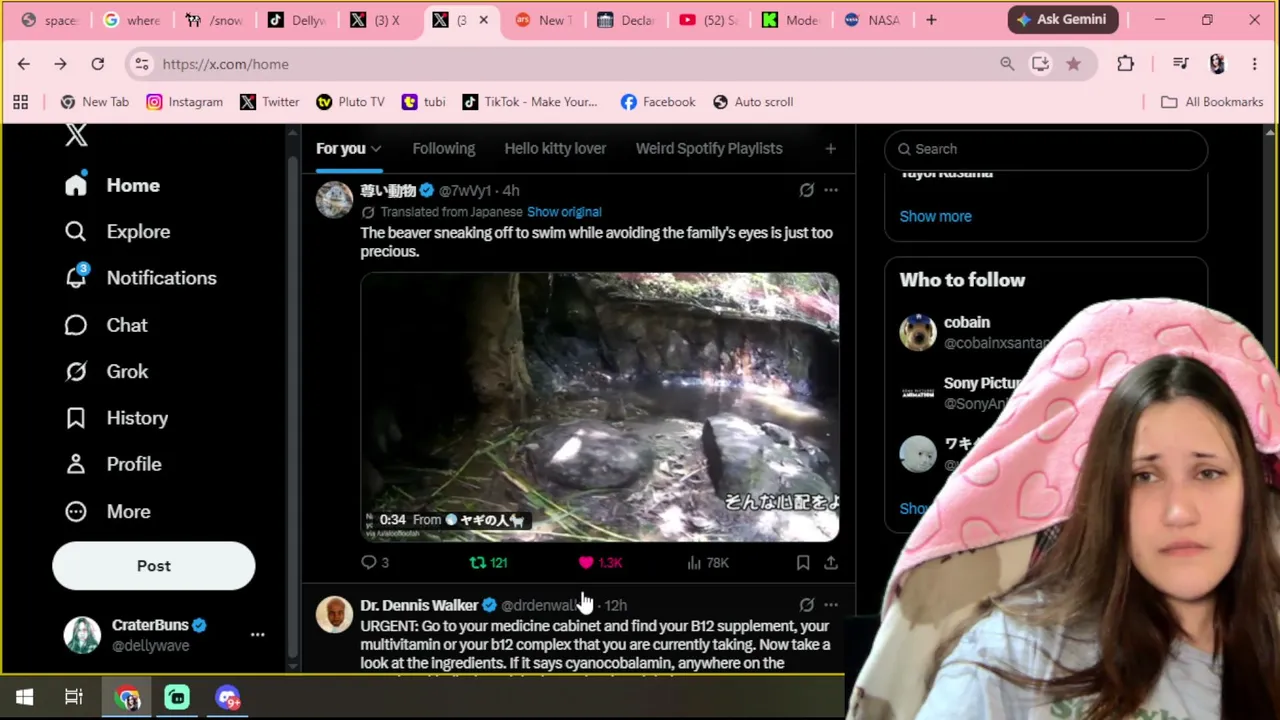Open the Pluto TV bookmark
1280x720 pixels.
pyautogui.click(x=350, y=102)
